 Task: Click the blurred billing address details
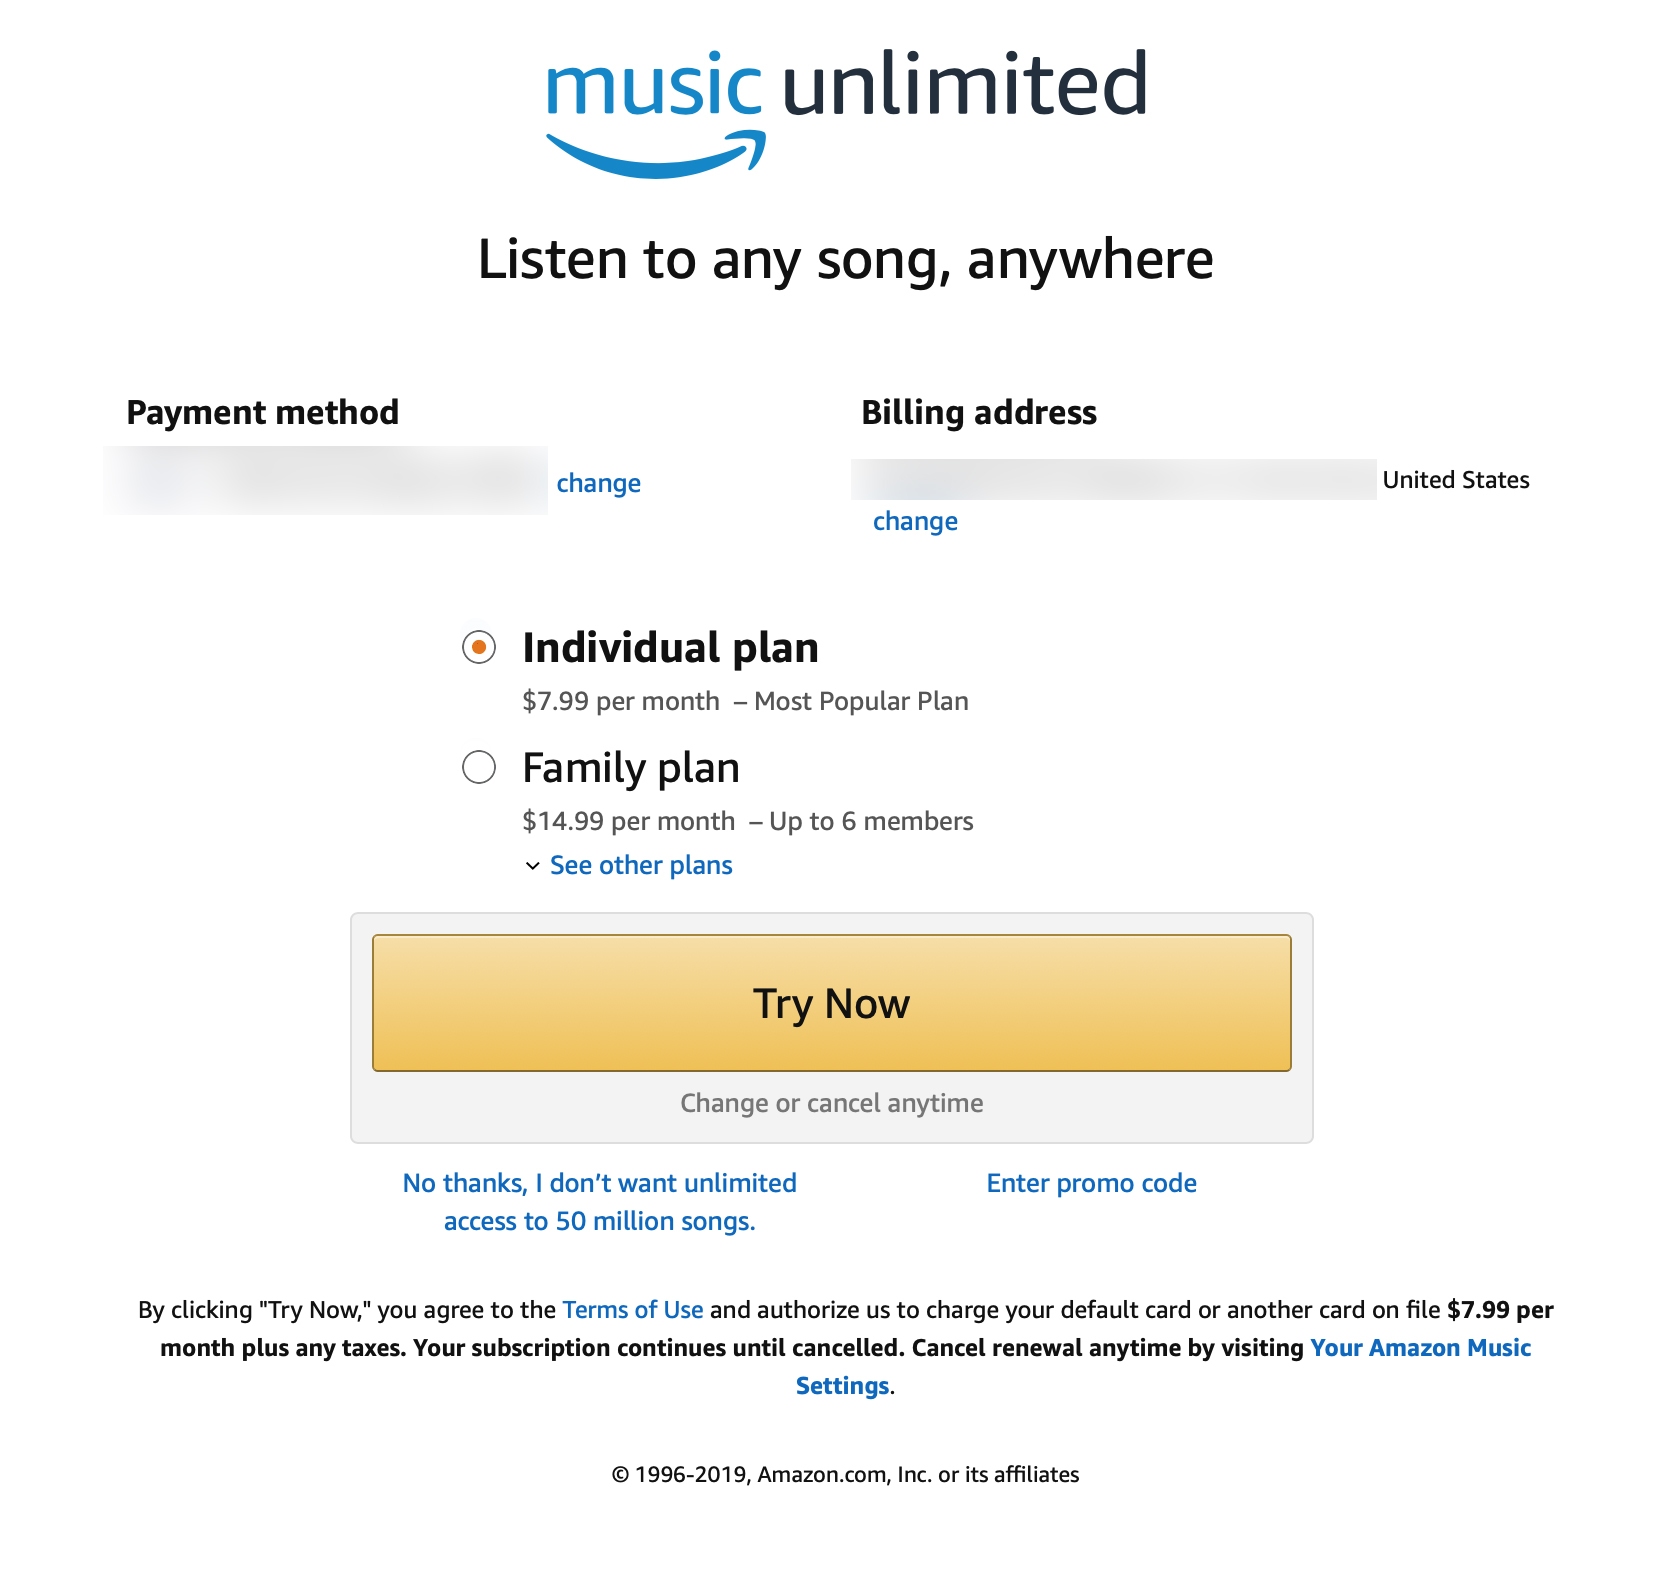click(1113, 480)
